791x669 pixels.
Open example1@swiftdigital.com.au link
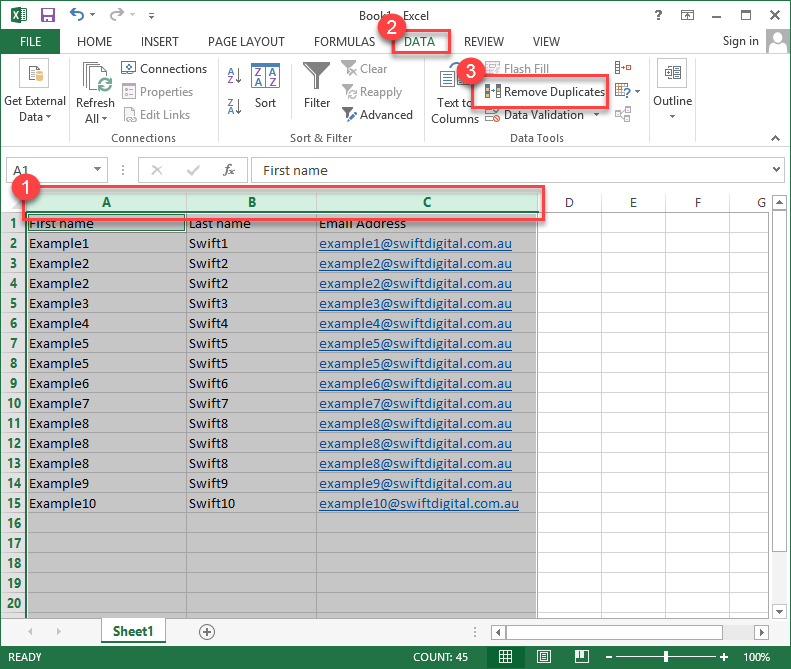pos(415,243)
